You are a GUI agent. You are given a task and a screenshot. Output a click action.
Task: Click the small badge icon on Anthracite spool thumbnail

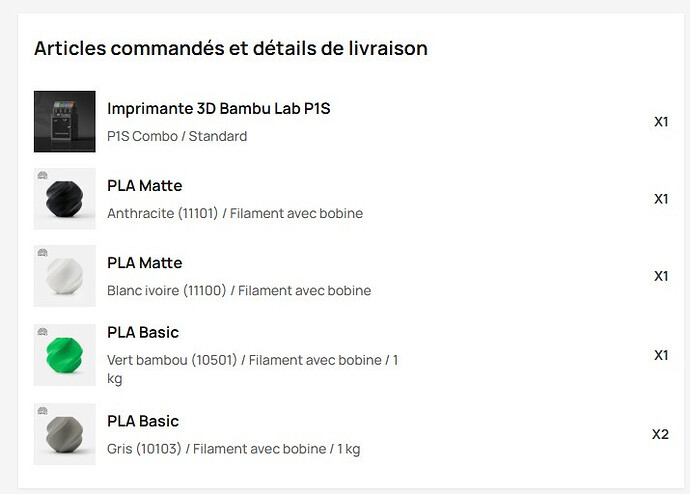coord(42,175)
